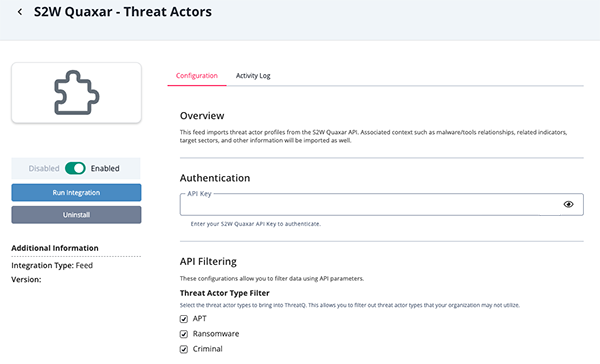Viewport: 600px width, 364px height.
Task: Click the 'Authentication' heading
Action: [x=215, y=178]
